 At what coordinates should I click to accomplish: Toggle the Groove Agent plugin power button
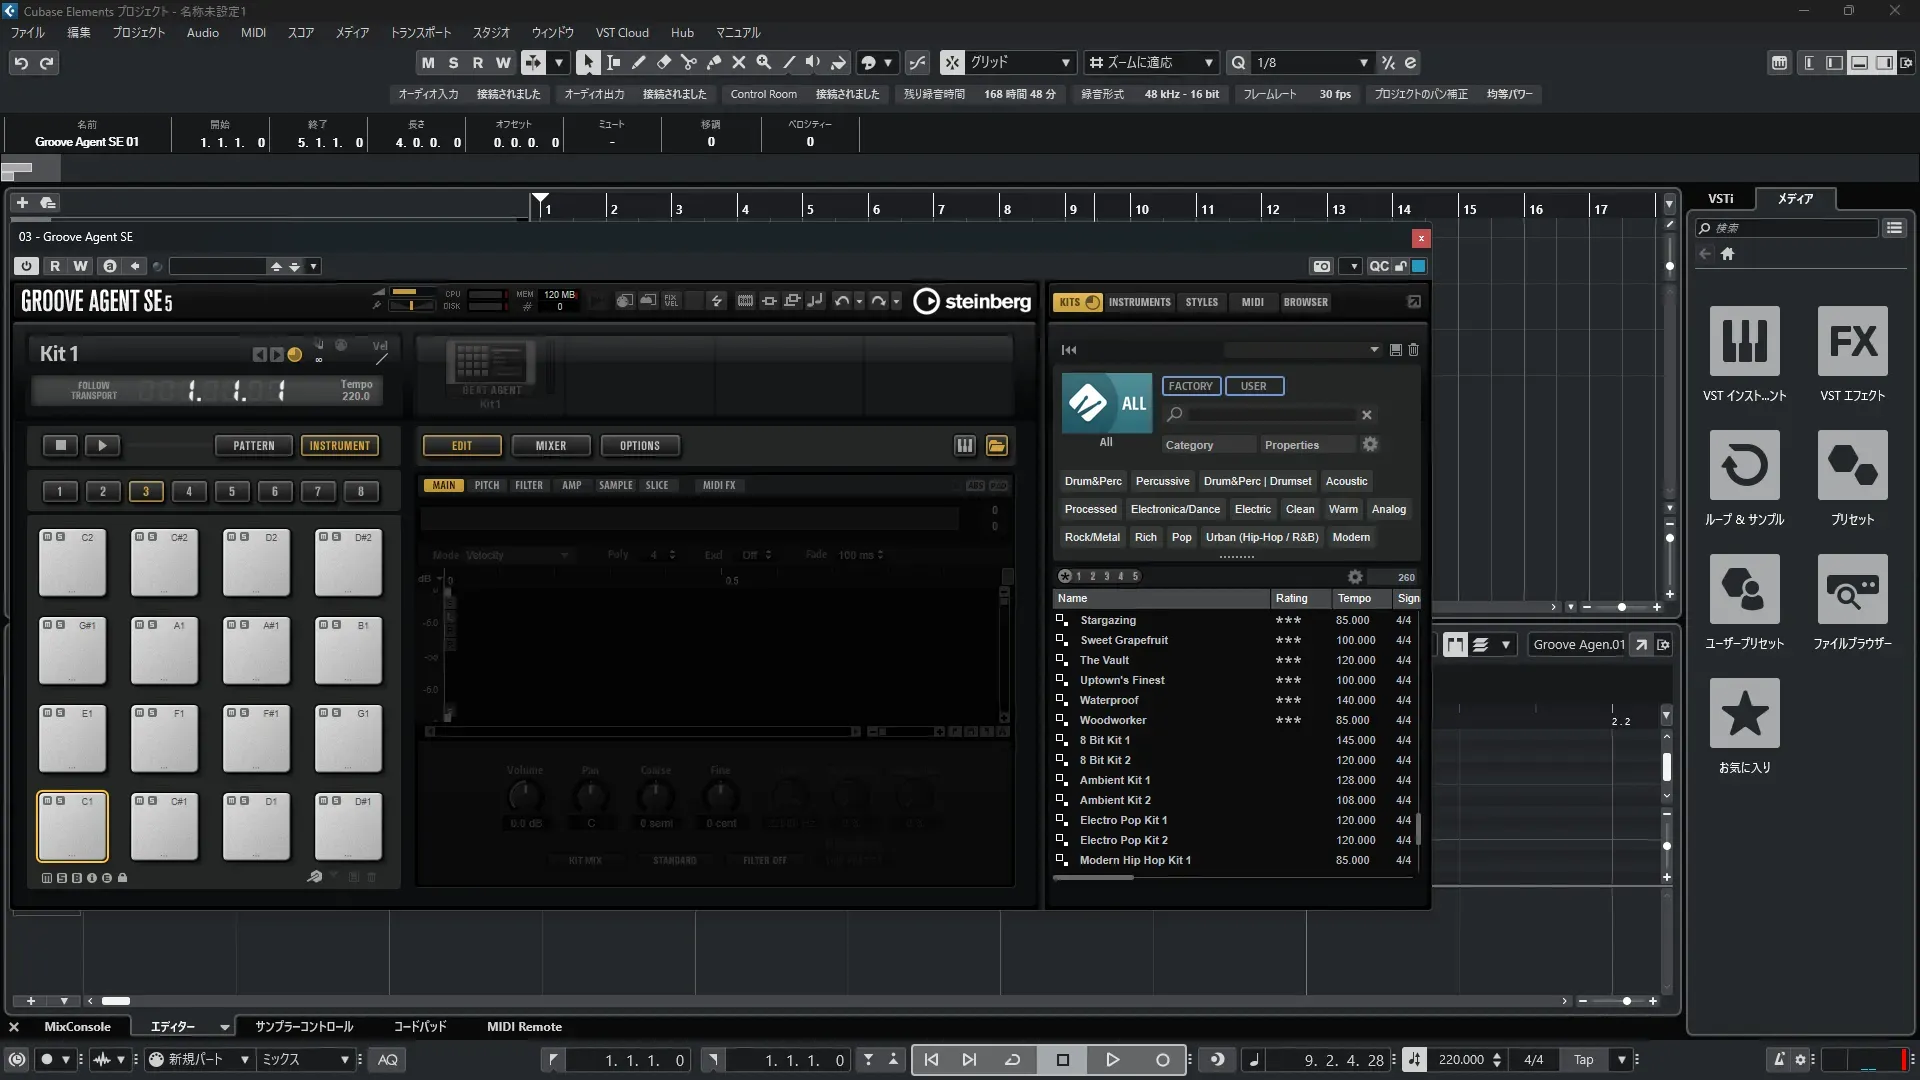coord(27,266)
